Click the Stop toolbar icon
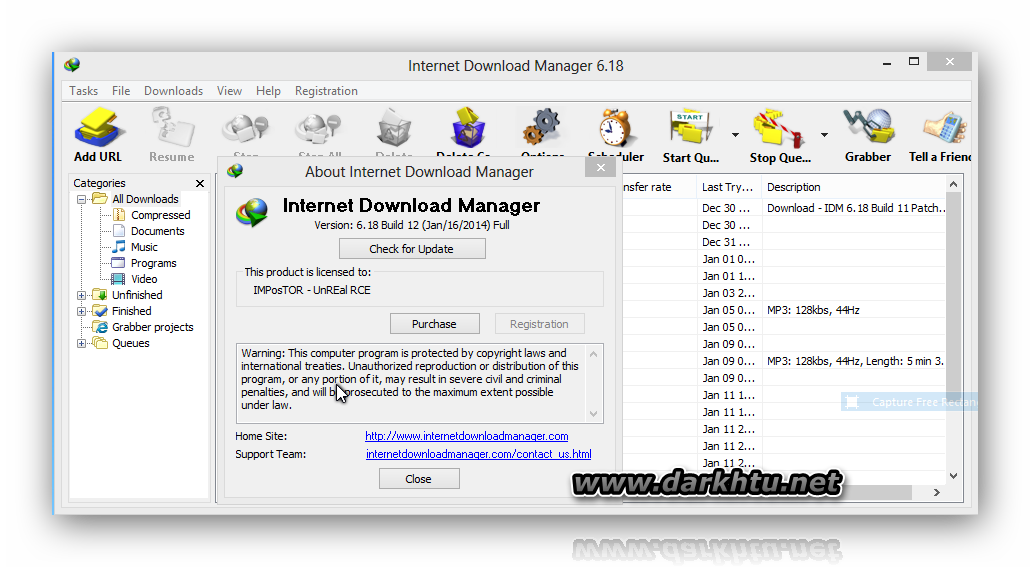 (246, 127)
